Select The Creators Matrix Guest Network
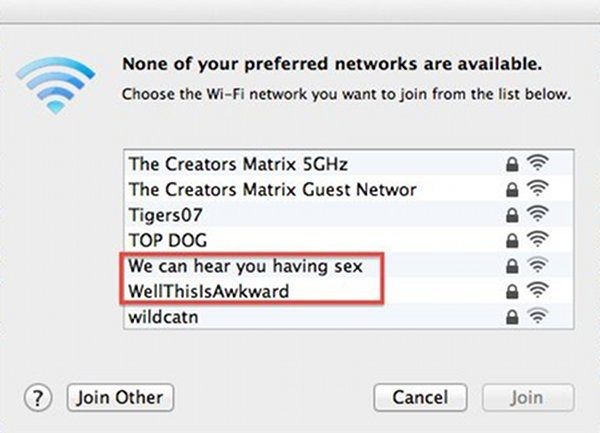Image resolution: width=600 pixels, height=433 pixels. pos(349,189)
